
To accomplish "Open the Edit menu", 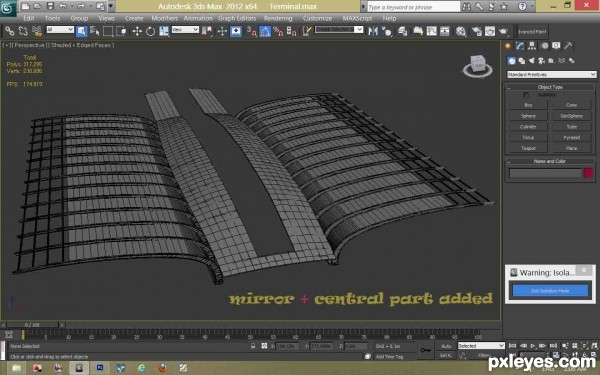I will (x=29, y=18).
